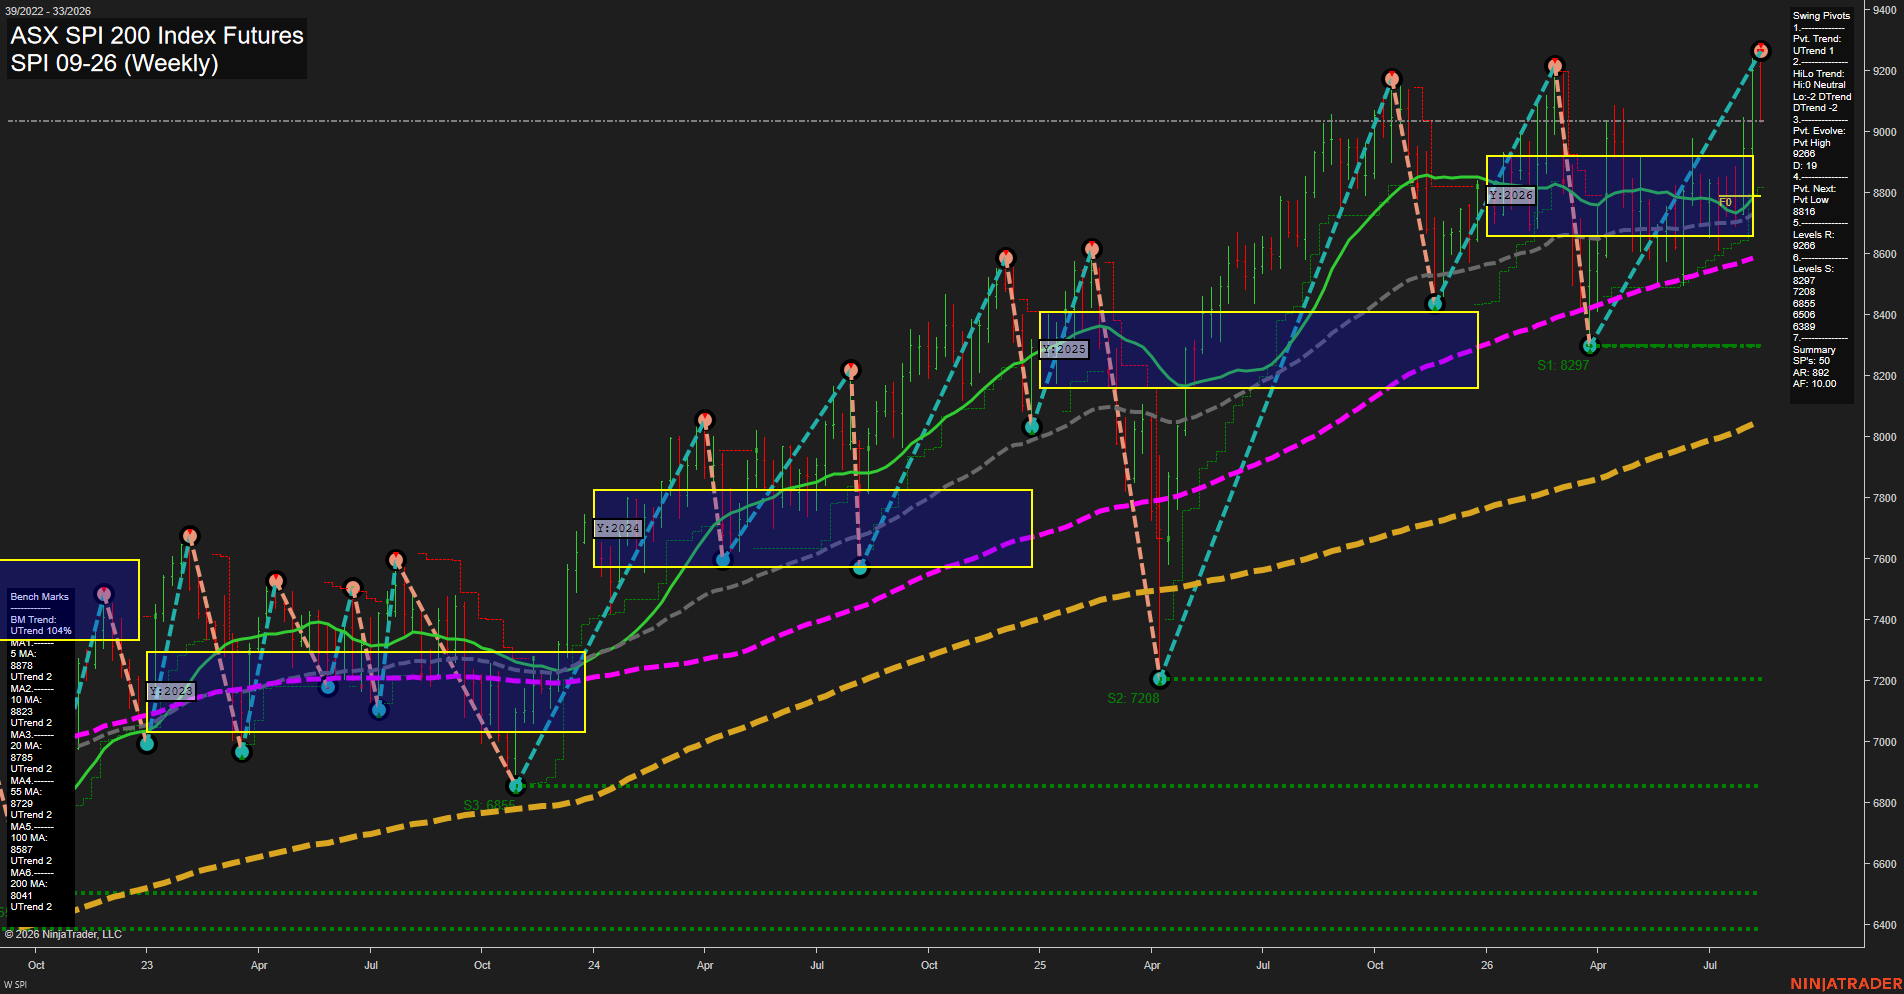Click the NinjaTrader logo at bottom right
The image size is (1904, 994).
coord(1846,984)
